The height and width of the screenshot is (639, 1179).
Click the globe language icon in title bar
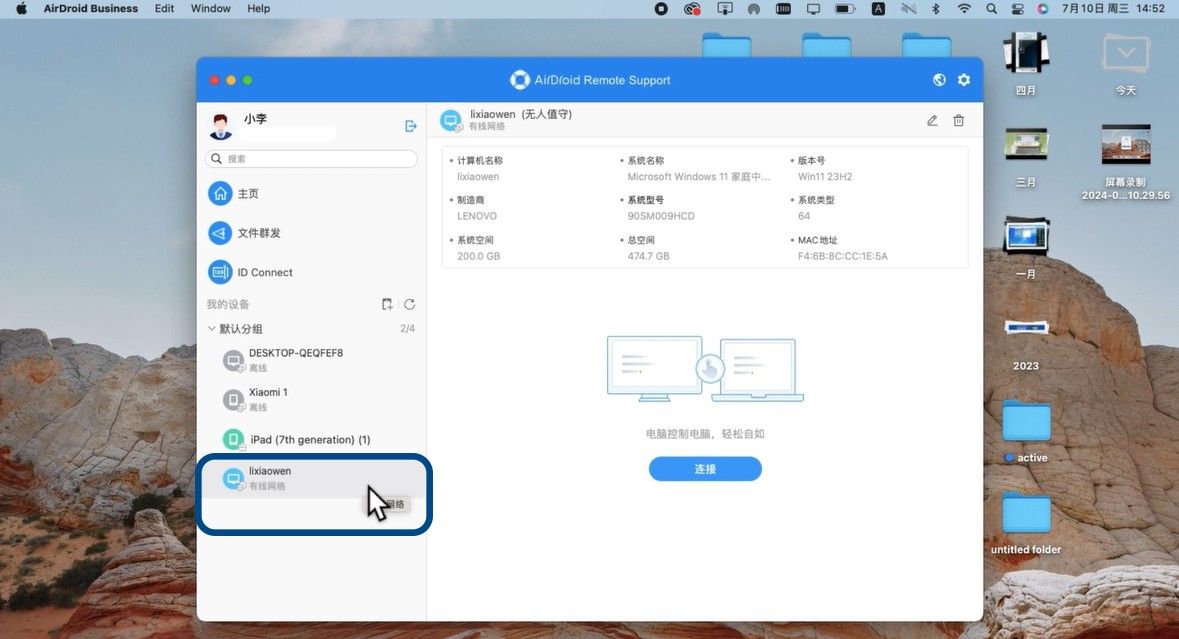(x=939, y=80)
